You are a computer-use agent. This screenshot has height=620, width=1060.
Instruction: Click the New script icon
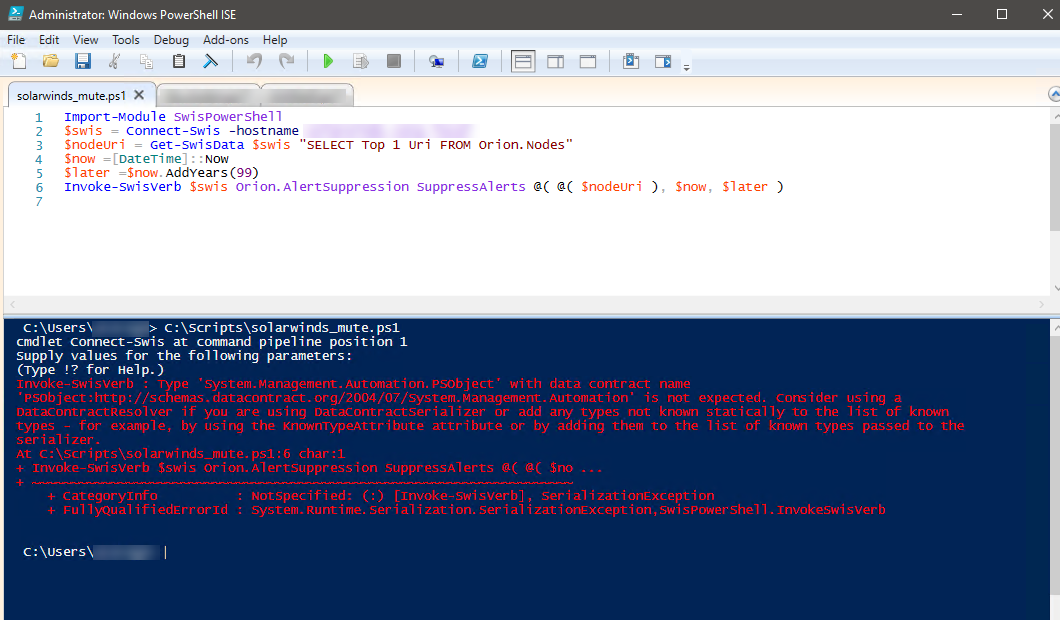(x=19, y=62)
